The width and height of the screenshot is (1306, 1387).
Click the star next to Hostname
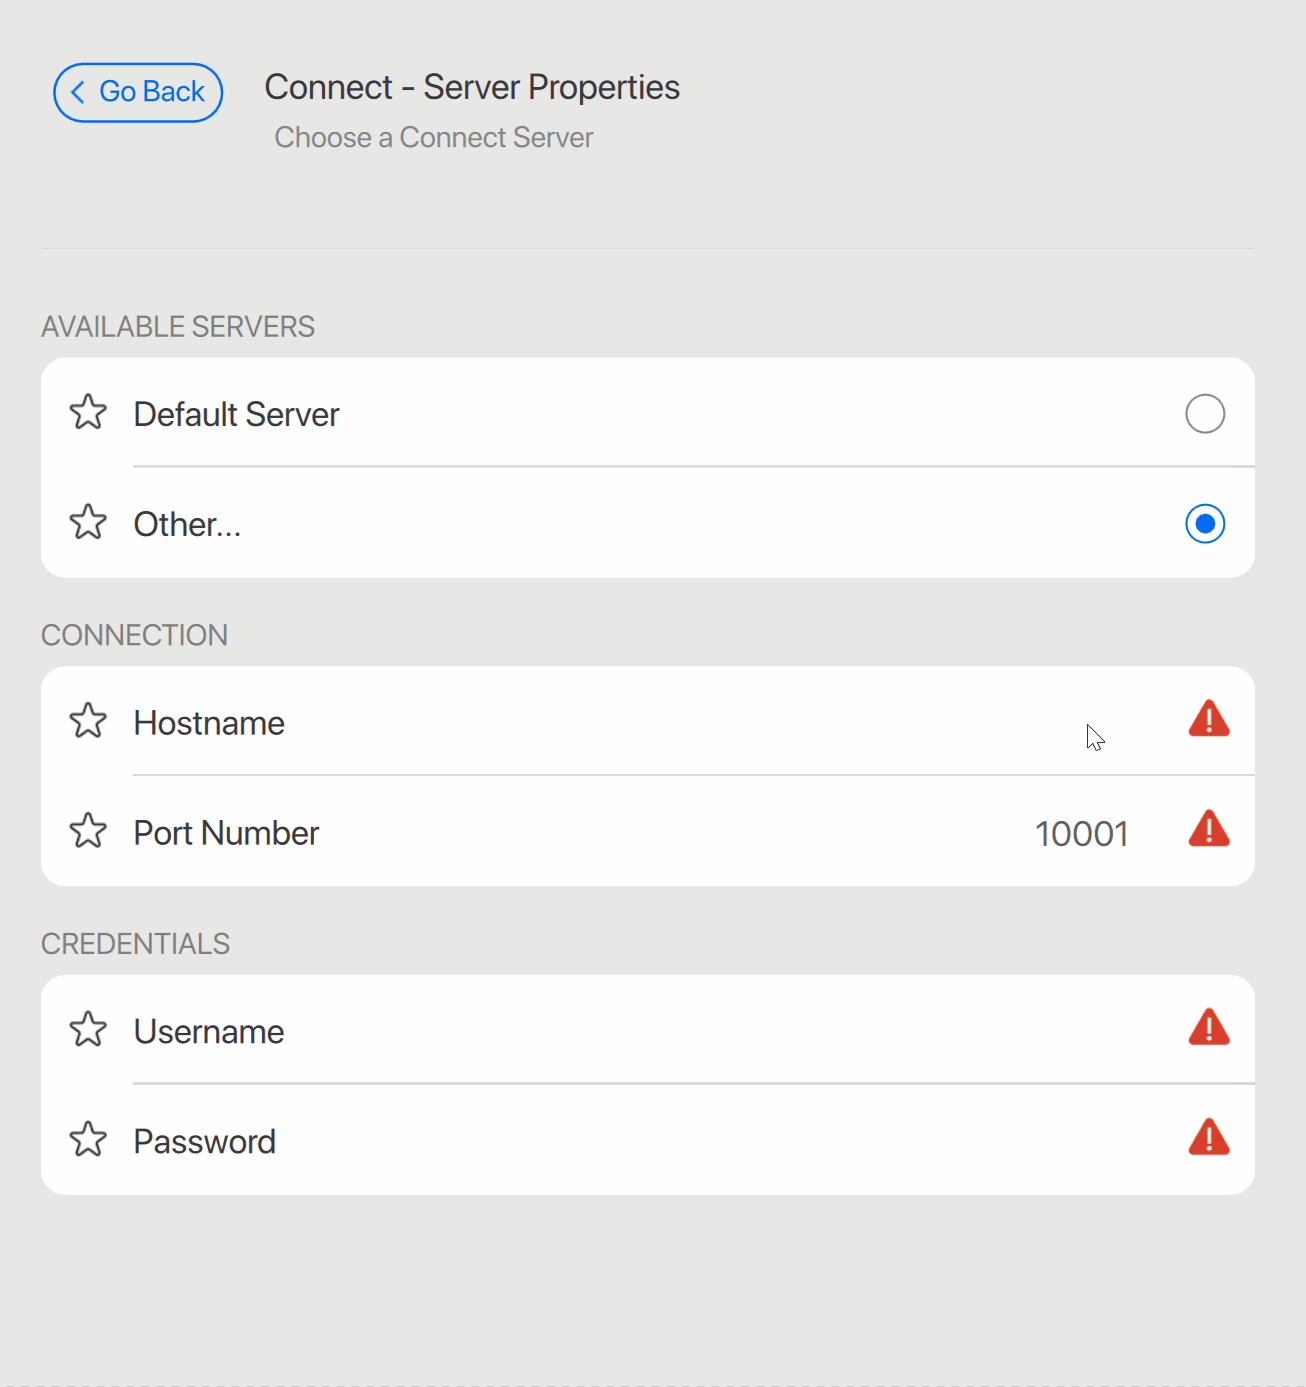87,721
